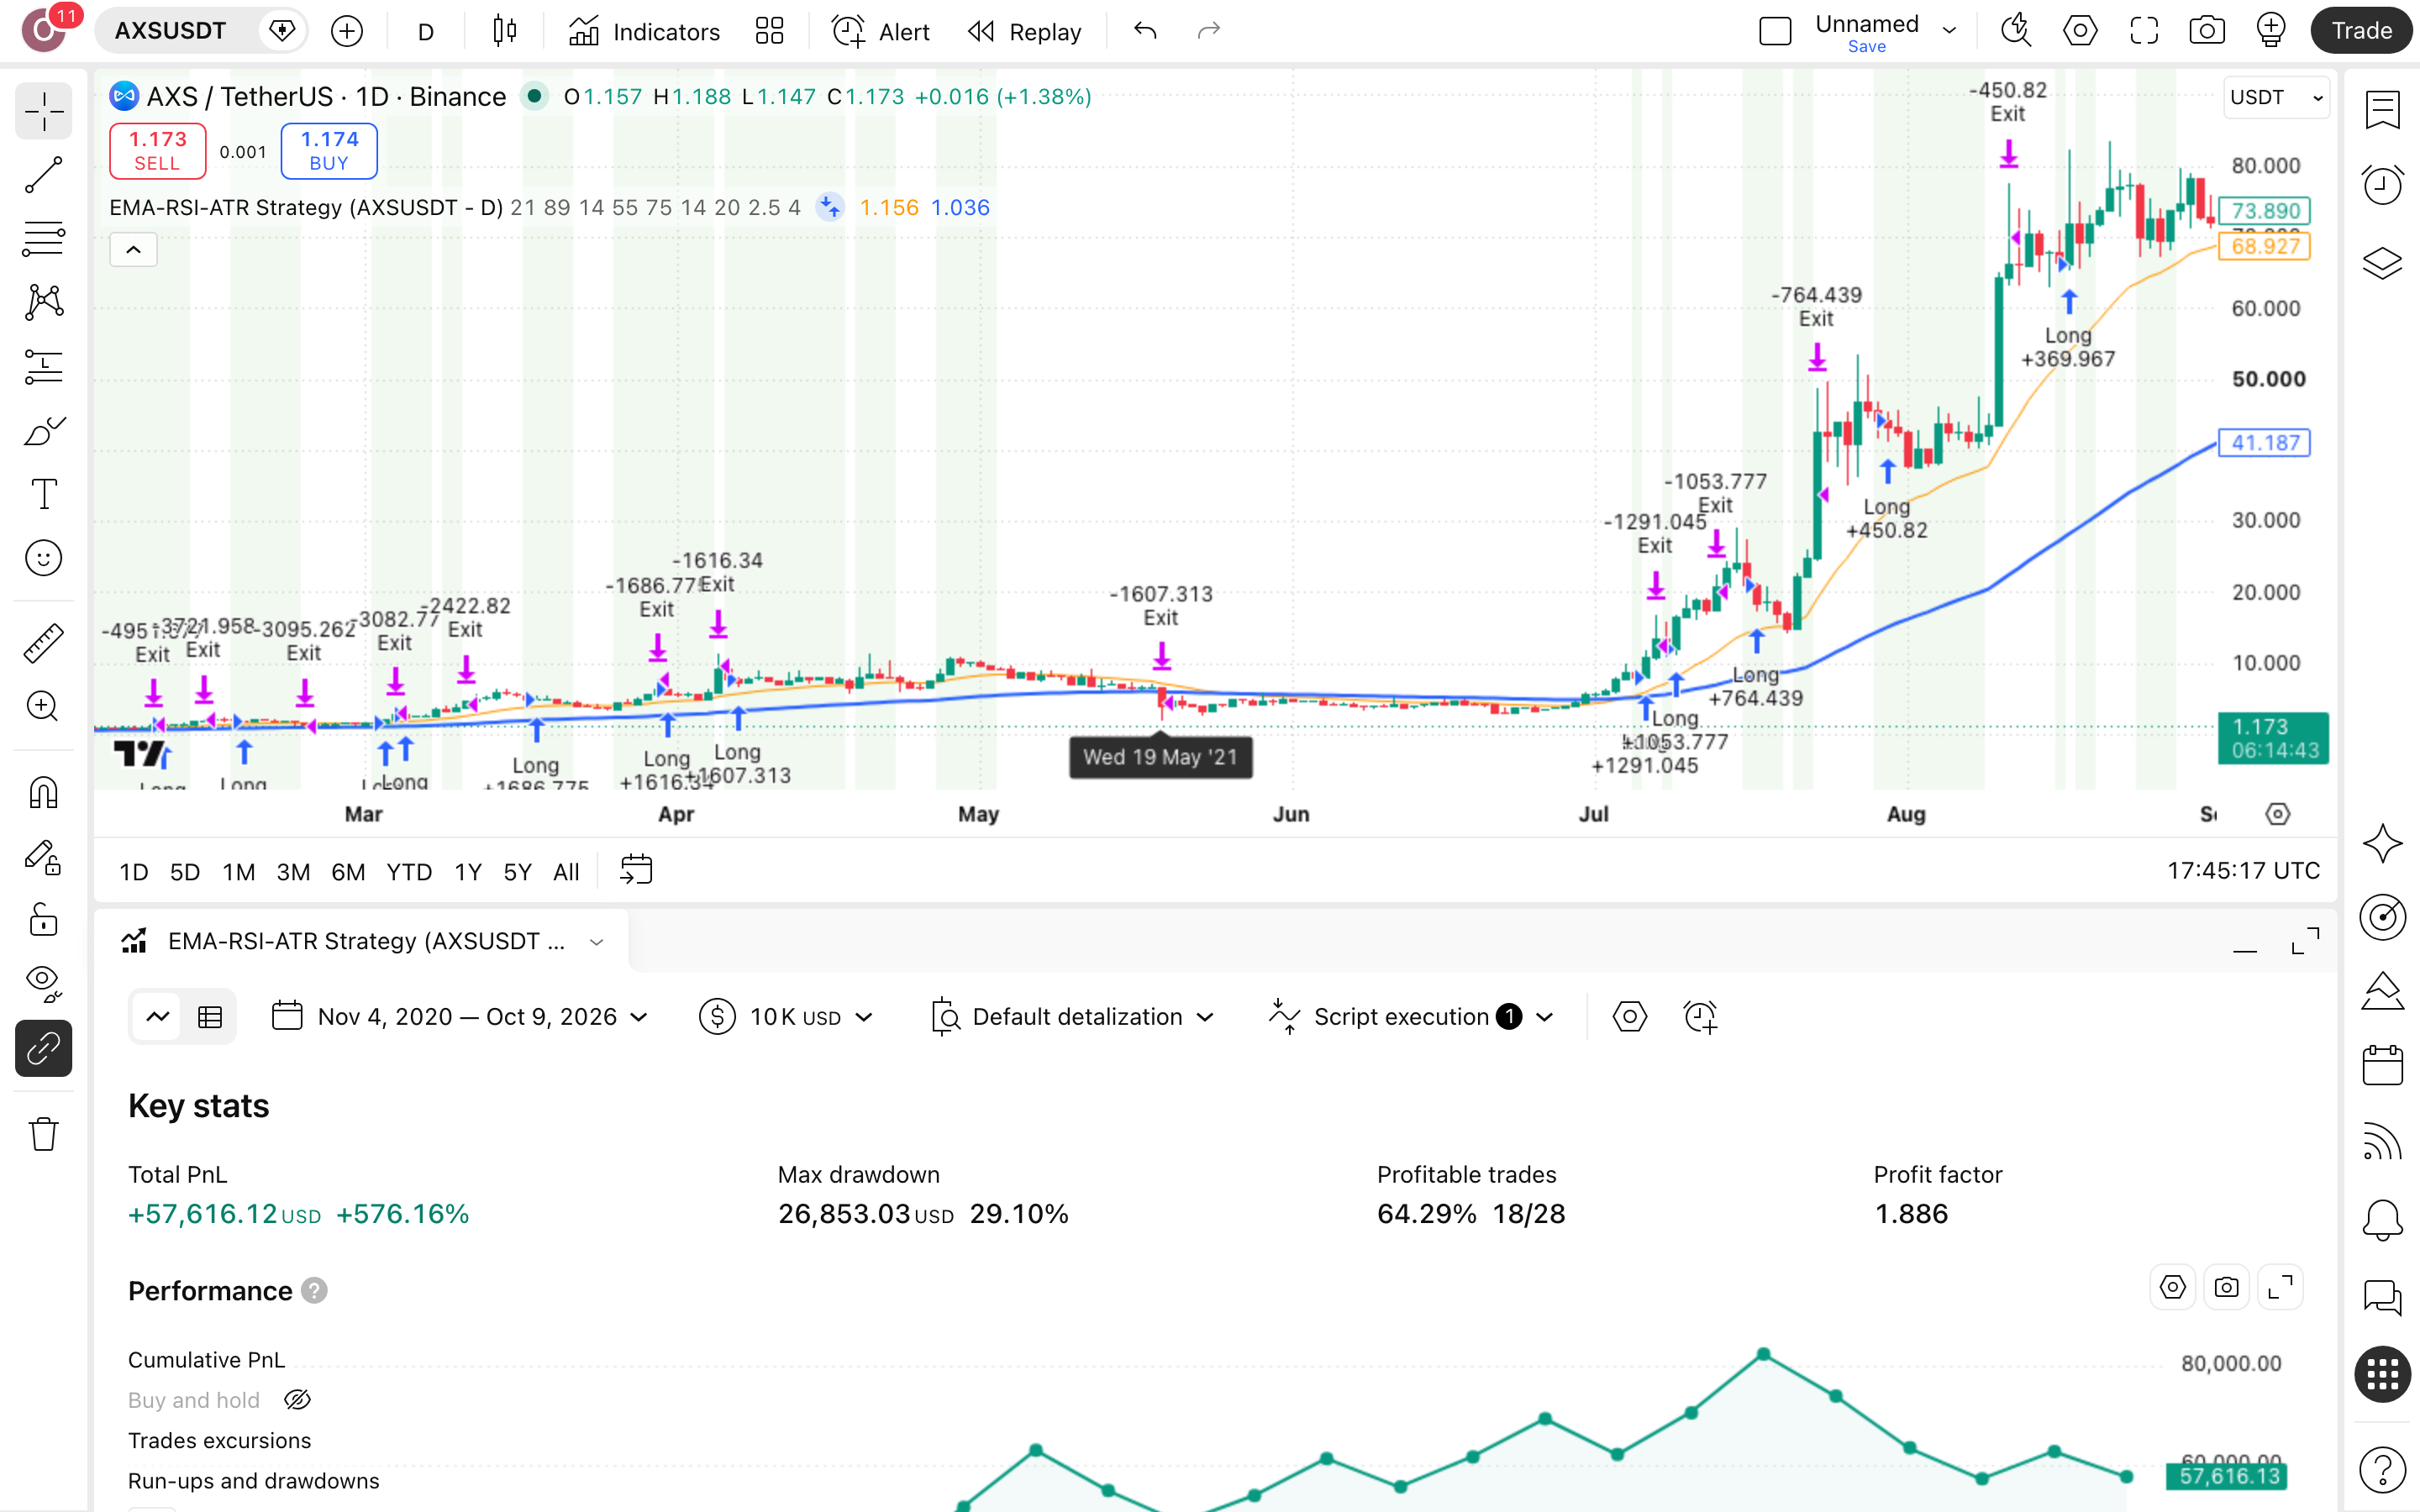Screen dimensions: 2420x1512
Task: Click the Indicators button
Action: (x=644, y=31)
